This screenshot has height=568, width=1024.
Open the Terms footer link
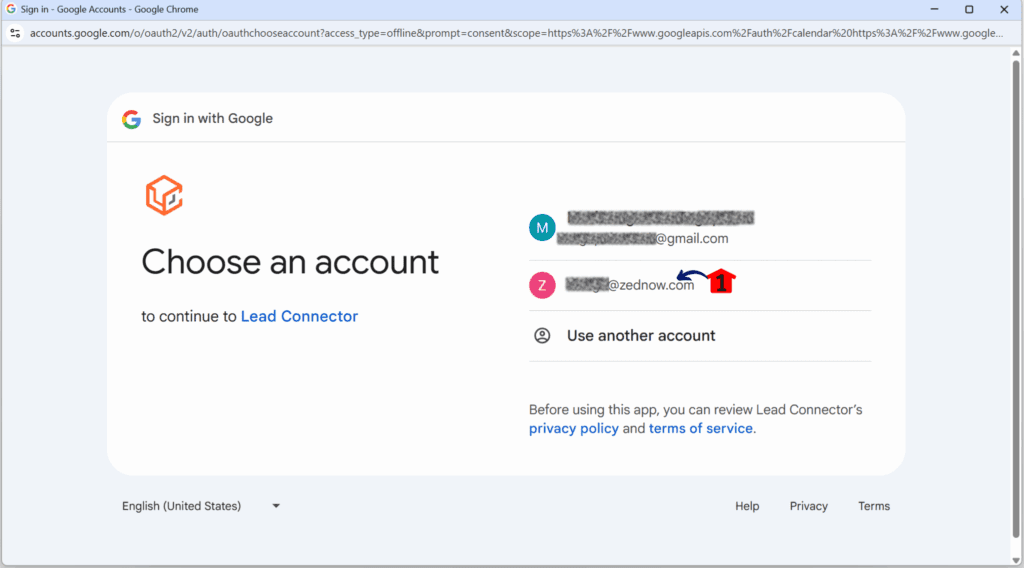click(874, 506)
